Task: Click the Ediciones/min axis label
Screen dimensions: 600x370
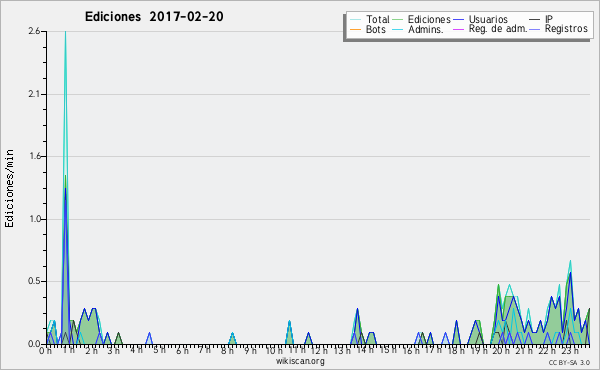Action: 9,188
